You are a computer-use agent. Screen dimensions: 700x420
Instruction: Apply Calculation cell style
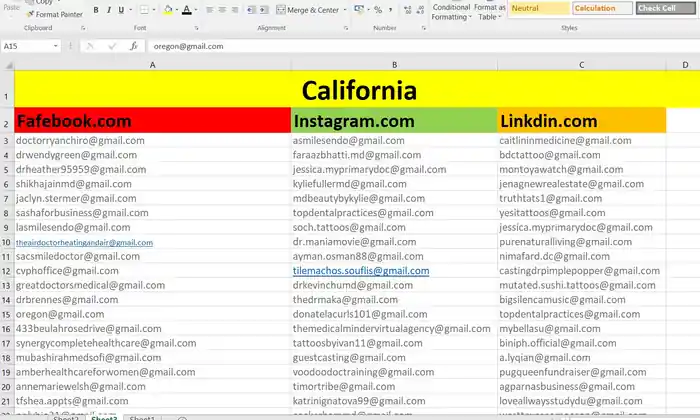click(602, 8)
